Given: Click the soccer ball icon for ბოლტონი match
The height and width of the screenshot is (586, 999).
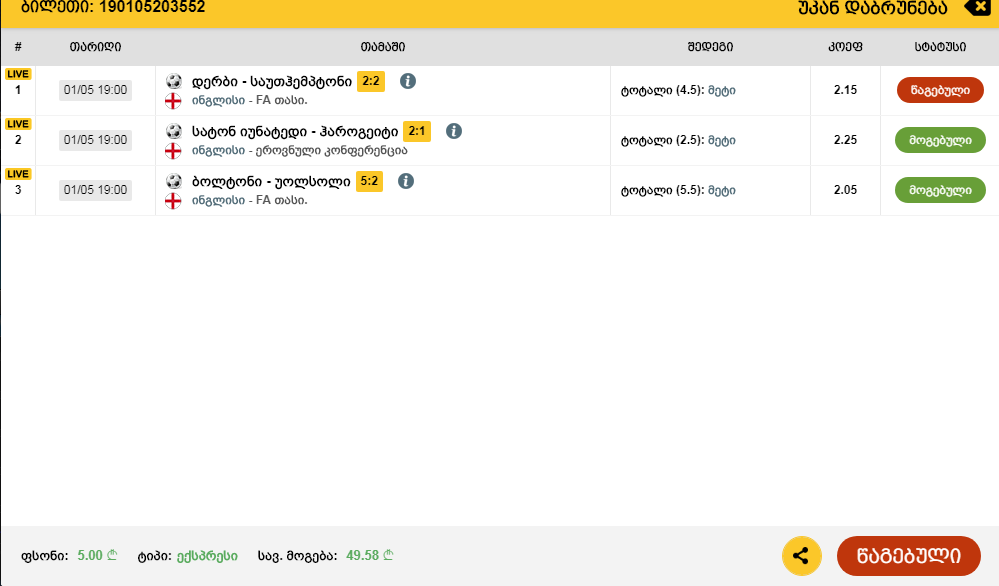Looking at the screenshot, I should [x=173, y=181].
